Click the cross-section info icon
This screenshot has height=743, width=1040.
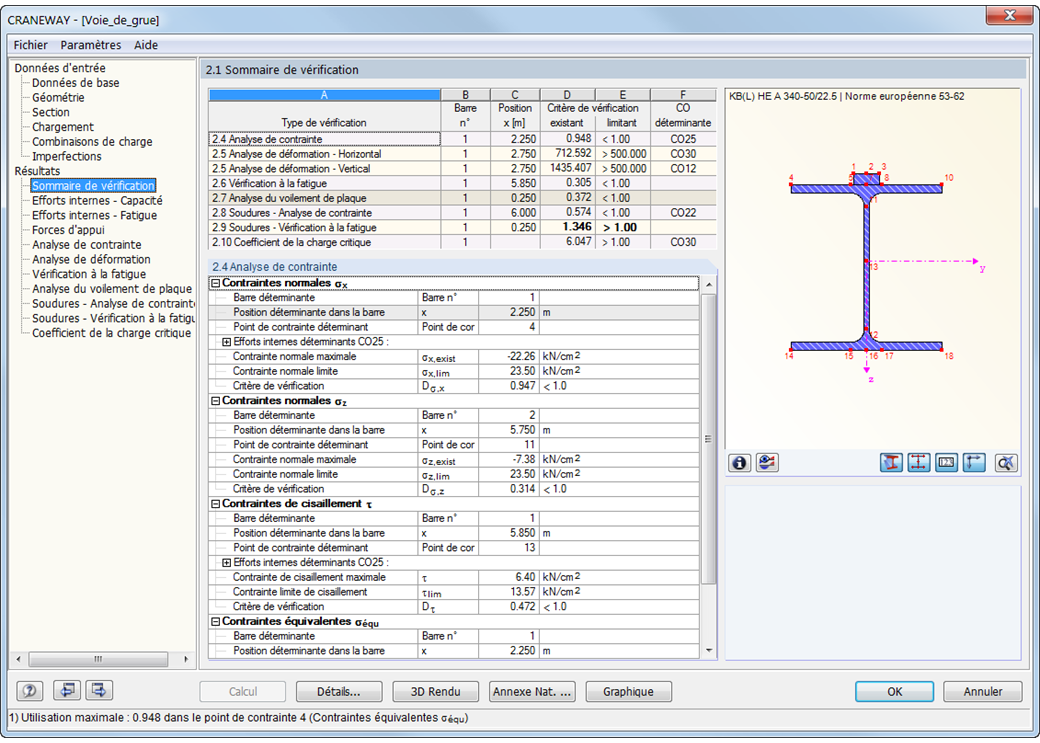740,463
